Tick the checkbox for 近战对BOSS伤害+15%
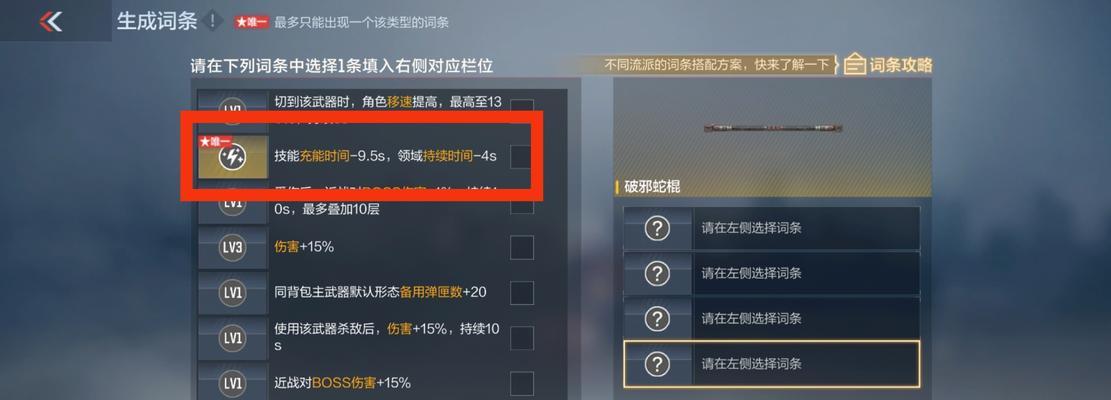The image size is (1111, 400). click(521, 383)
